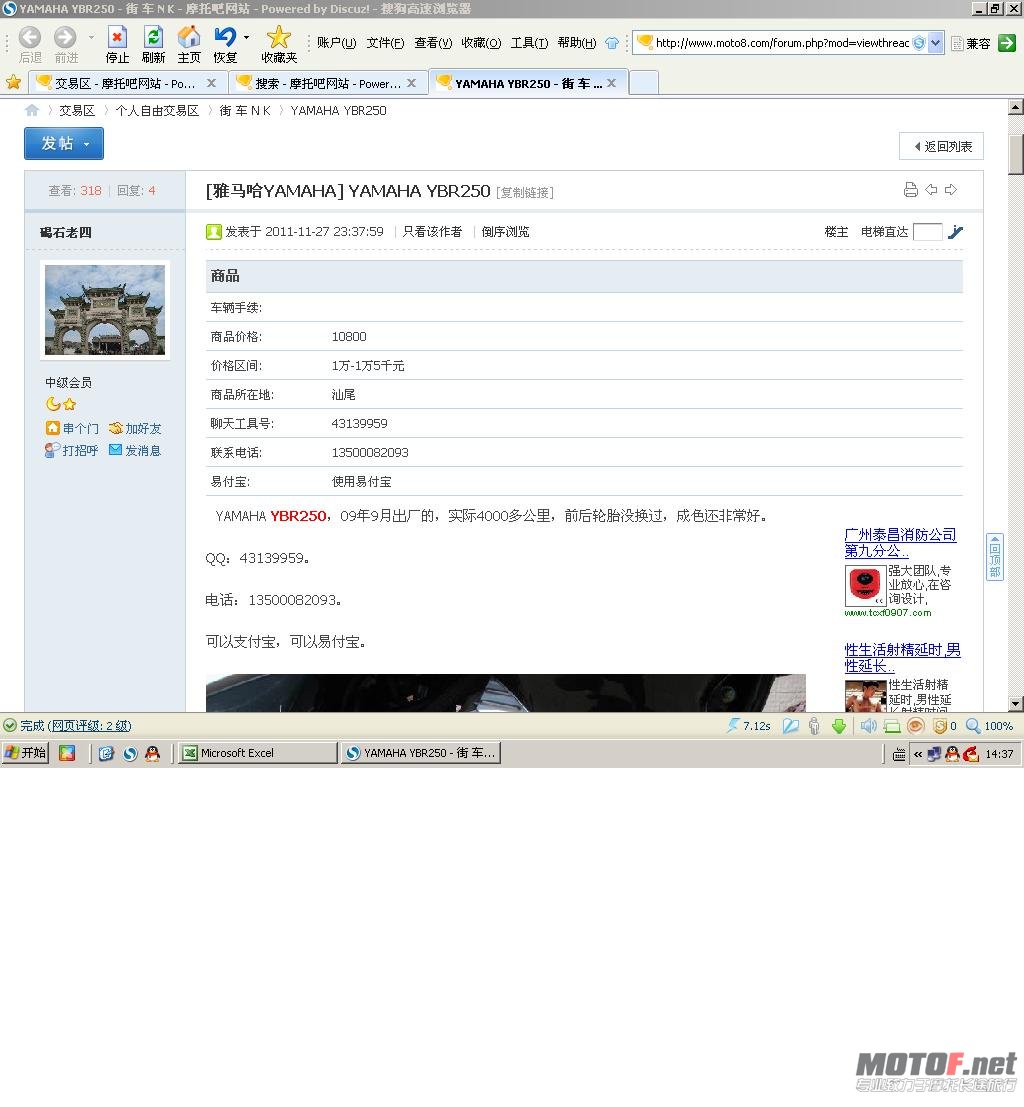Click the vertical scrollbar down arrow
Screen dimensions: 1024x1107
point(1016,703)
